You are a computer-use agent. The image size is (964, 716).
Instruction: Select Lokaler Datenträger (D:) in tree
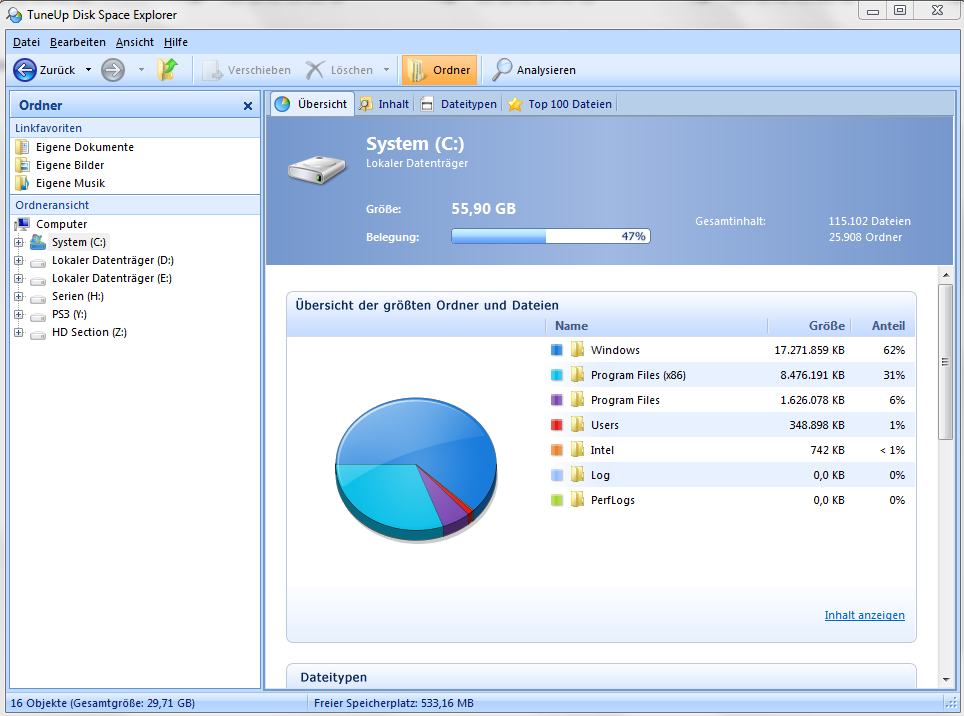(x=113, y=260)
